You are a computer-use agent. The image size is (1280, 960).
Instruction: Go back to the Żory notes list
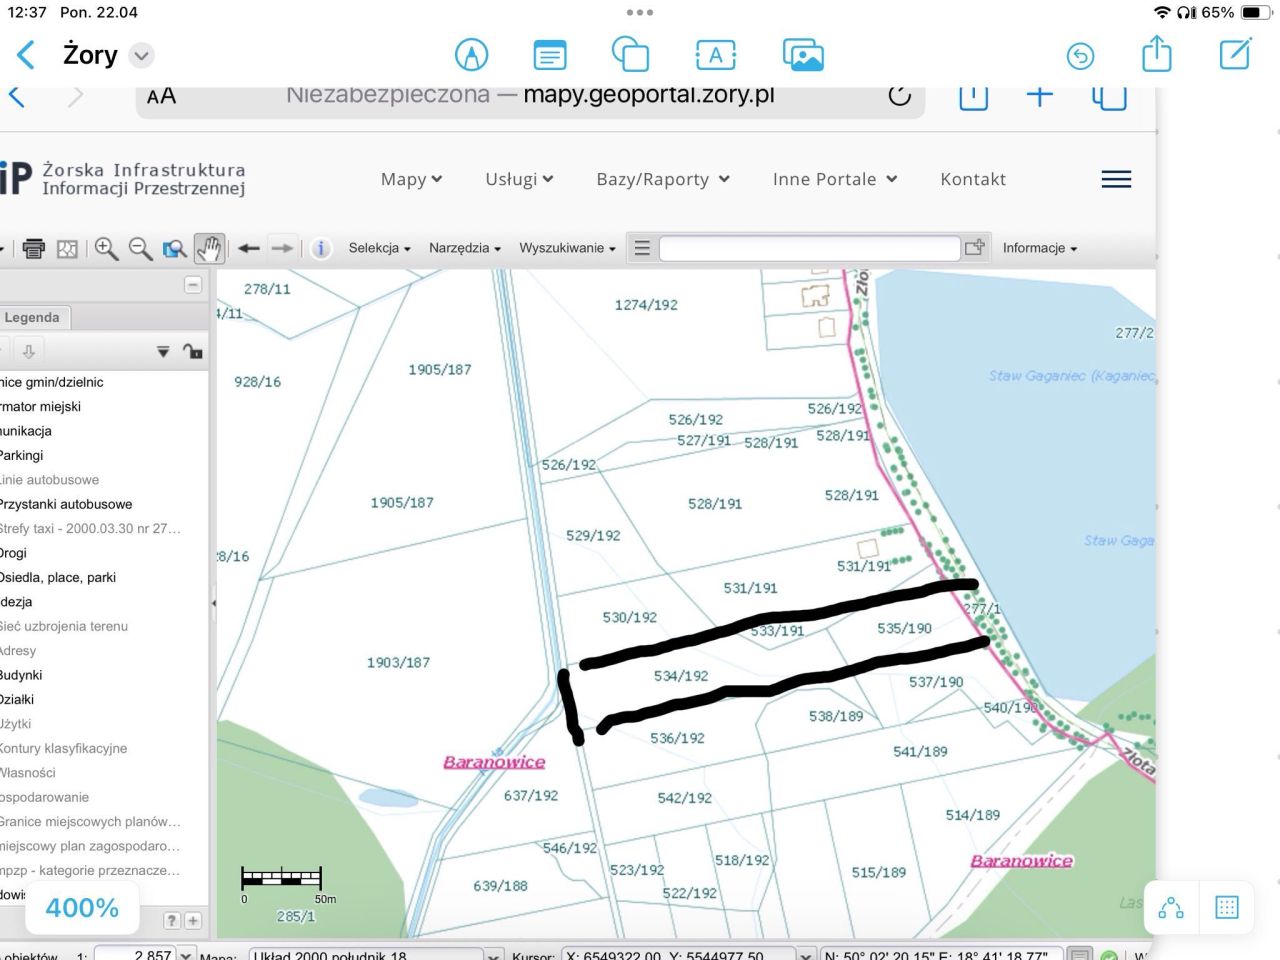click(26, 55)
